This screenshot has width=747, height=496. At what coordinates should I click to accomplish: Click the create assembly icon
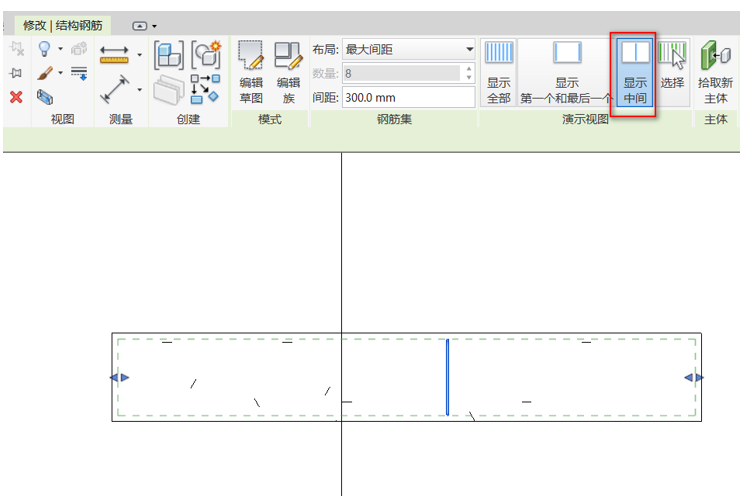coord(206,55)
